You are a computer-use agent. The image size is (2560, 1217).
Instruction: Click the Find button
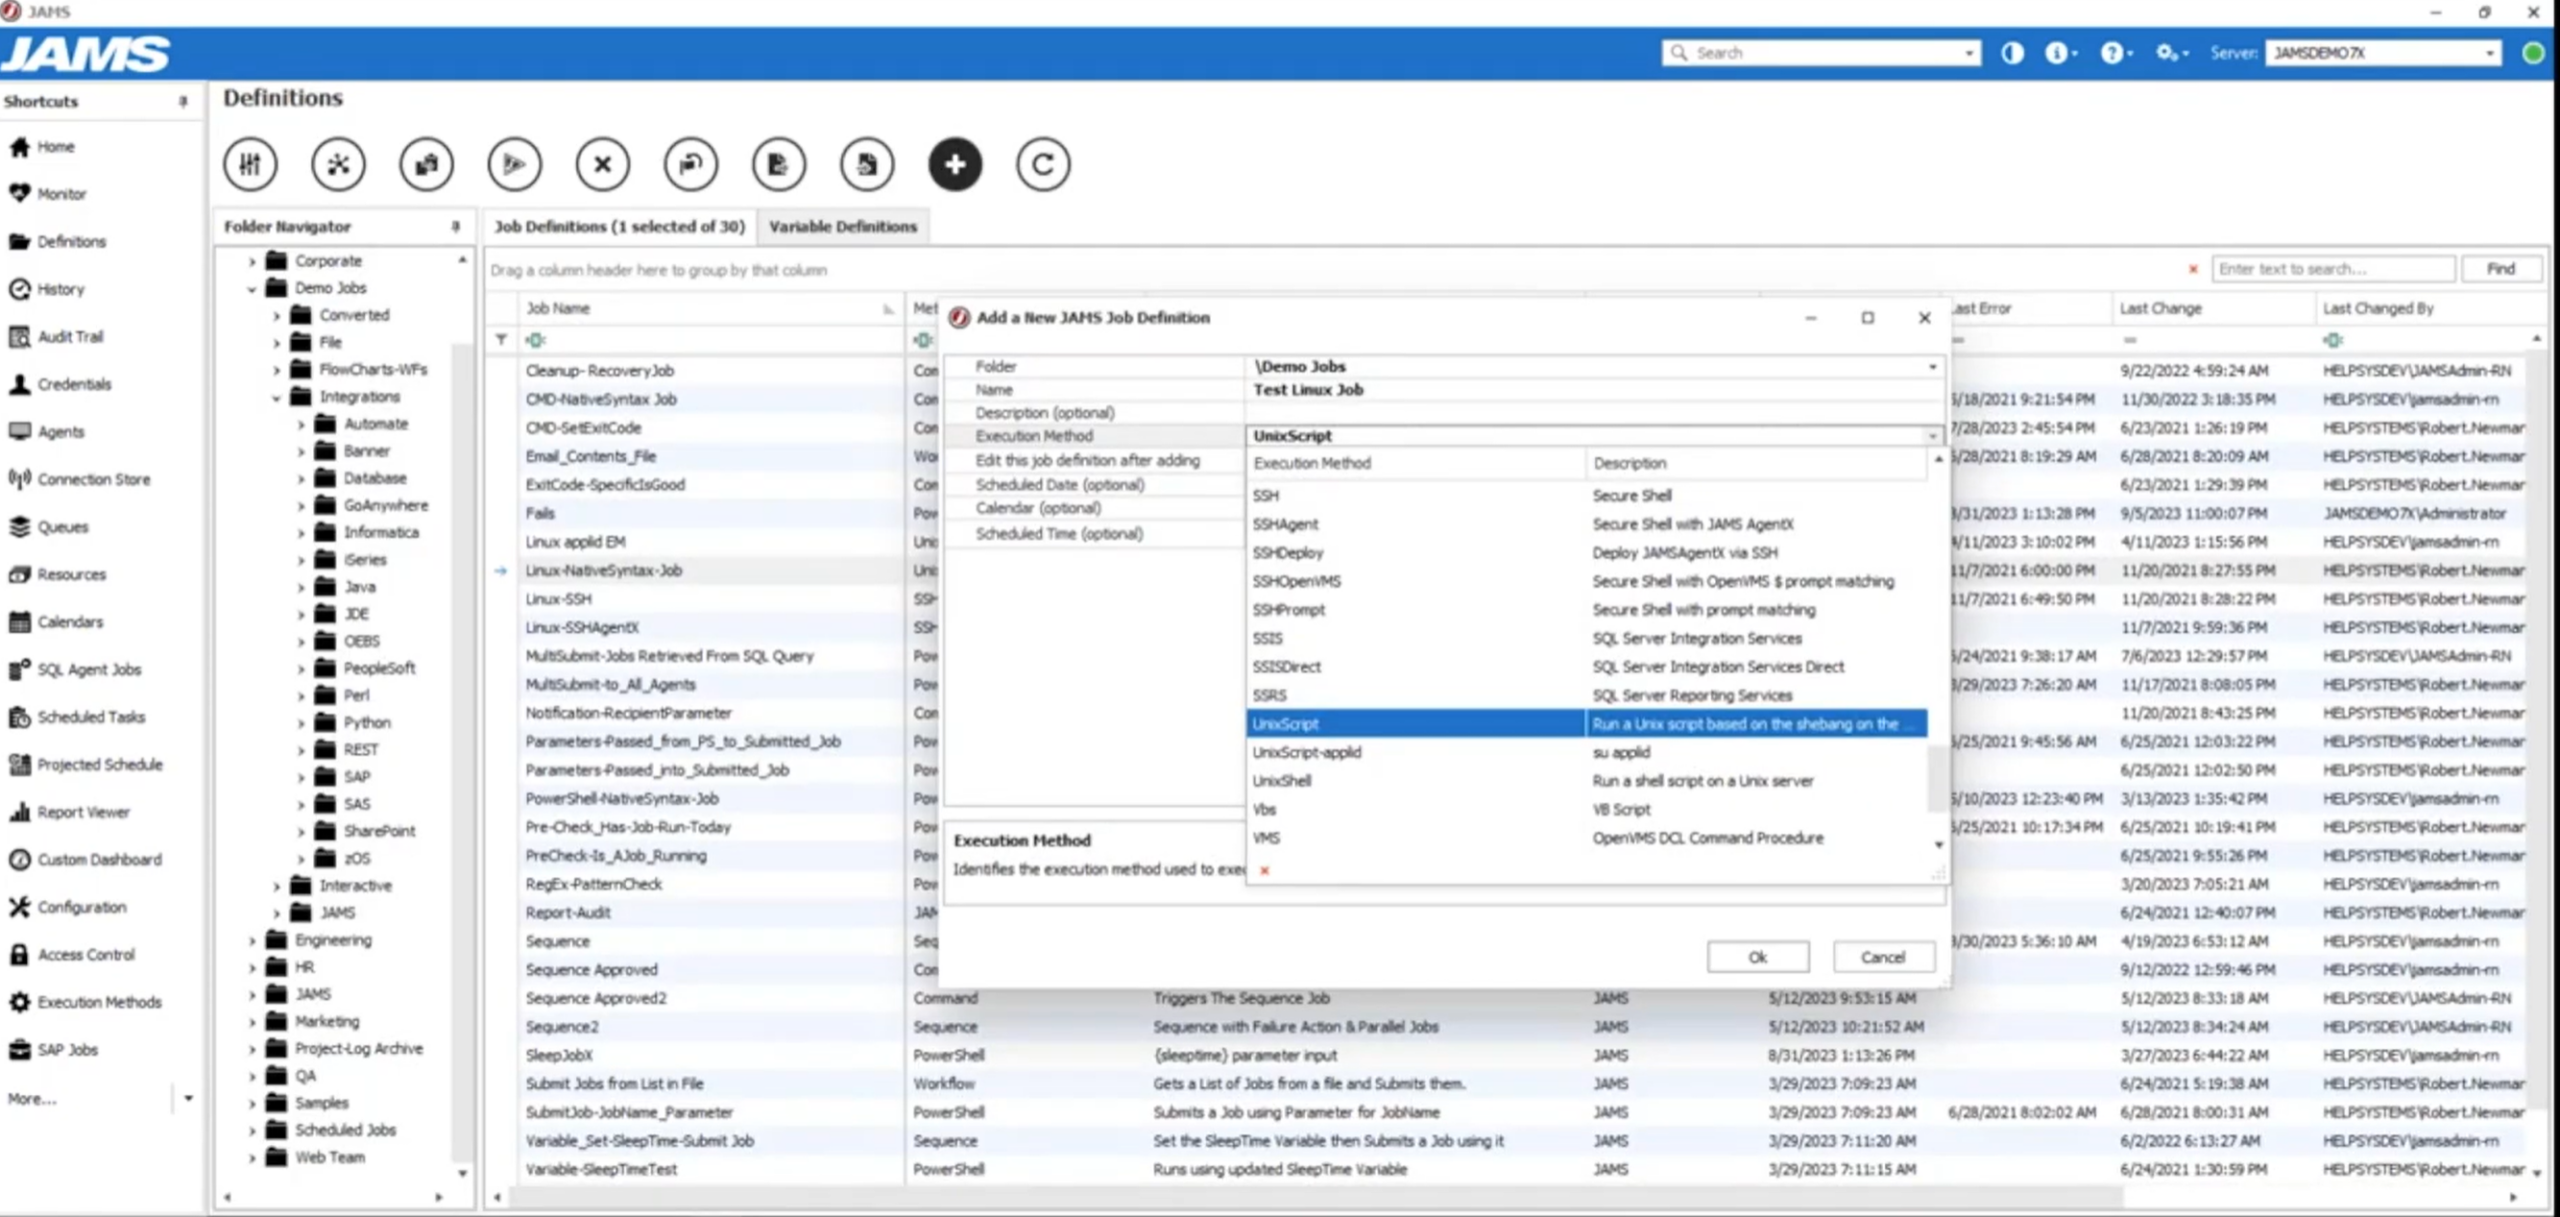tap(2503, 268)
